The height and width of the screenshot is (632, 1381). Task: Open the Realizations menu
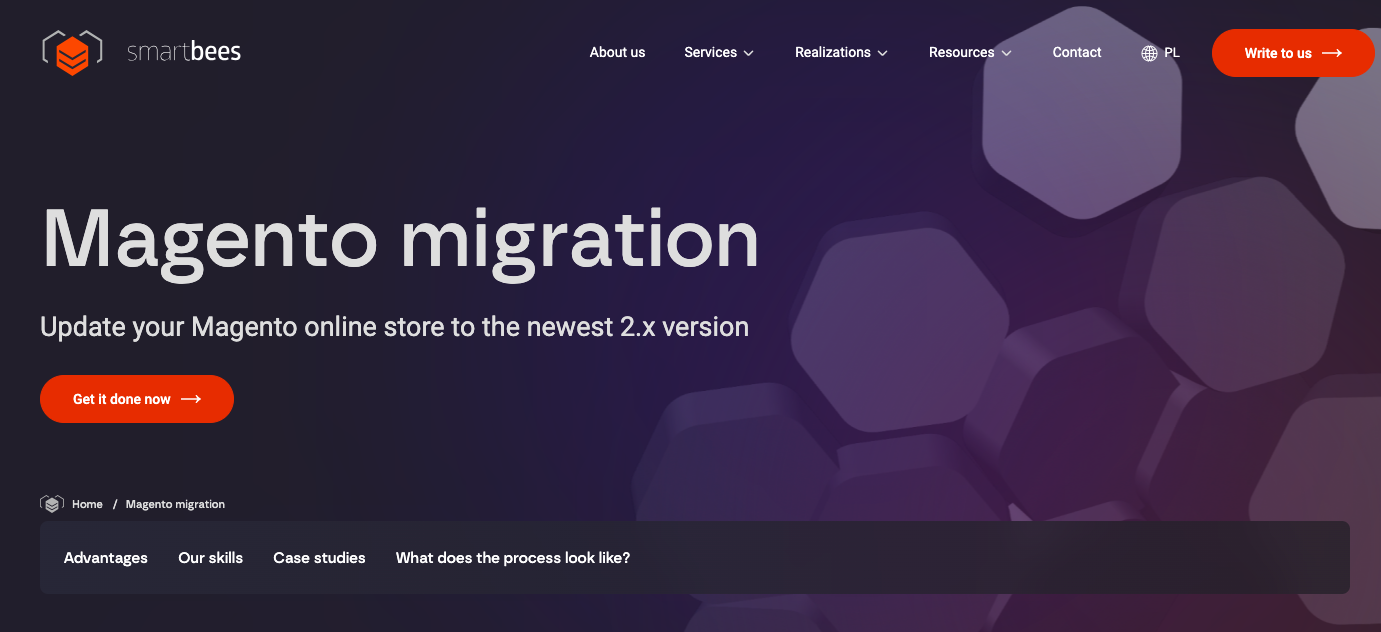pyautogui.click(x=832, y=52)
